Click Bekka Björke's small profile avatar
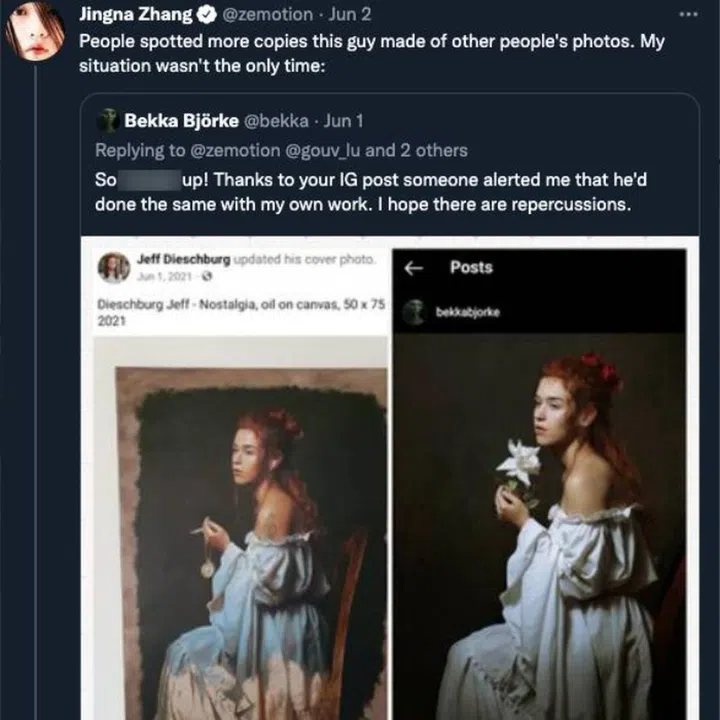This screenshot has width=720, height=720. 108,121
